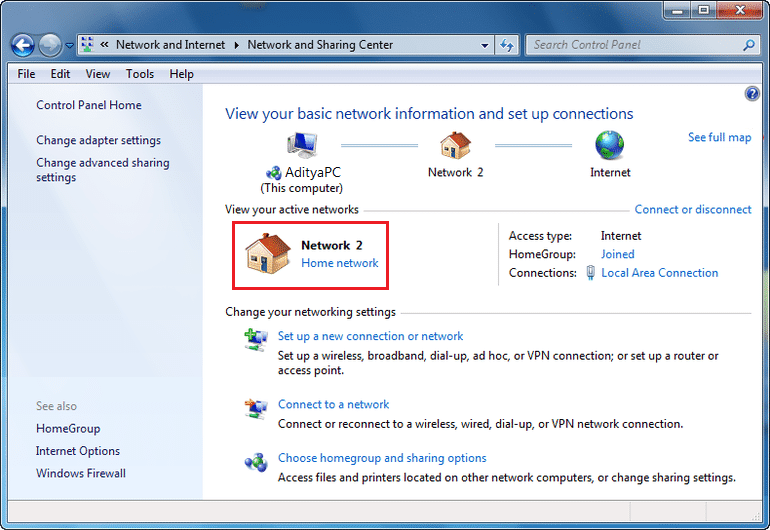Select Network and Internet breadcrumb

(x=170, y=45)
